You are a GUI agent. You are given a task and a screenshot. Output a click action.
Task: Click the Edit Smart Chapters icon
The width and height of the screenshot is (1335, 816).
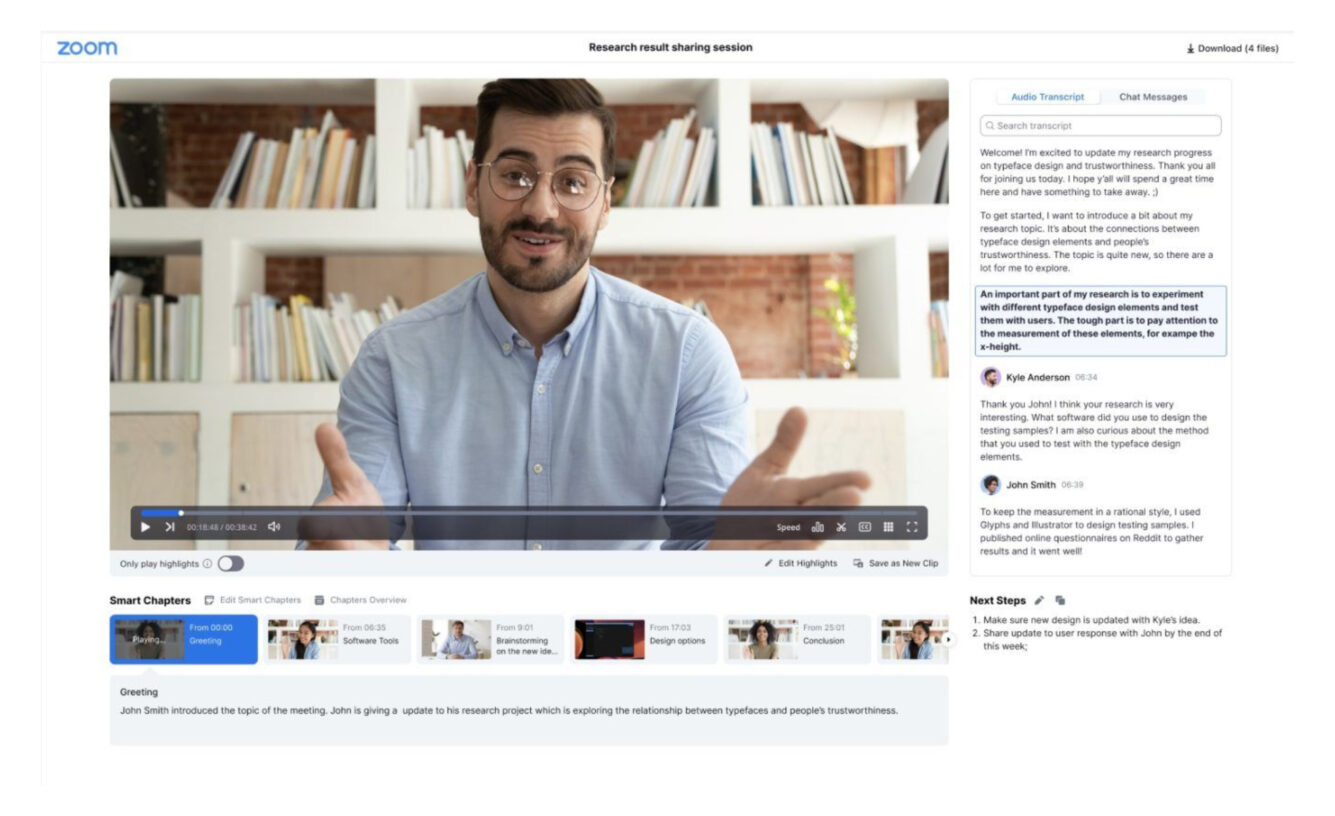pos(209,599)
